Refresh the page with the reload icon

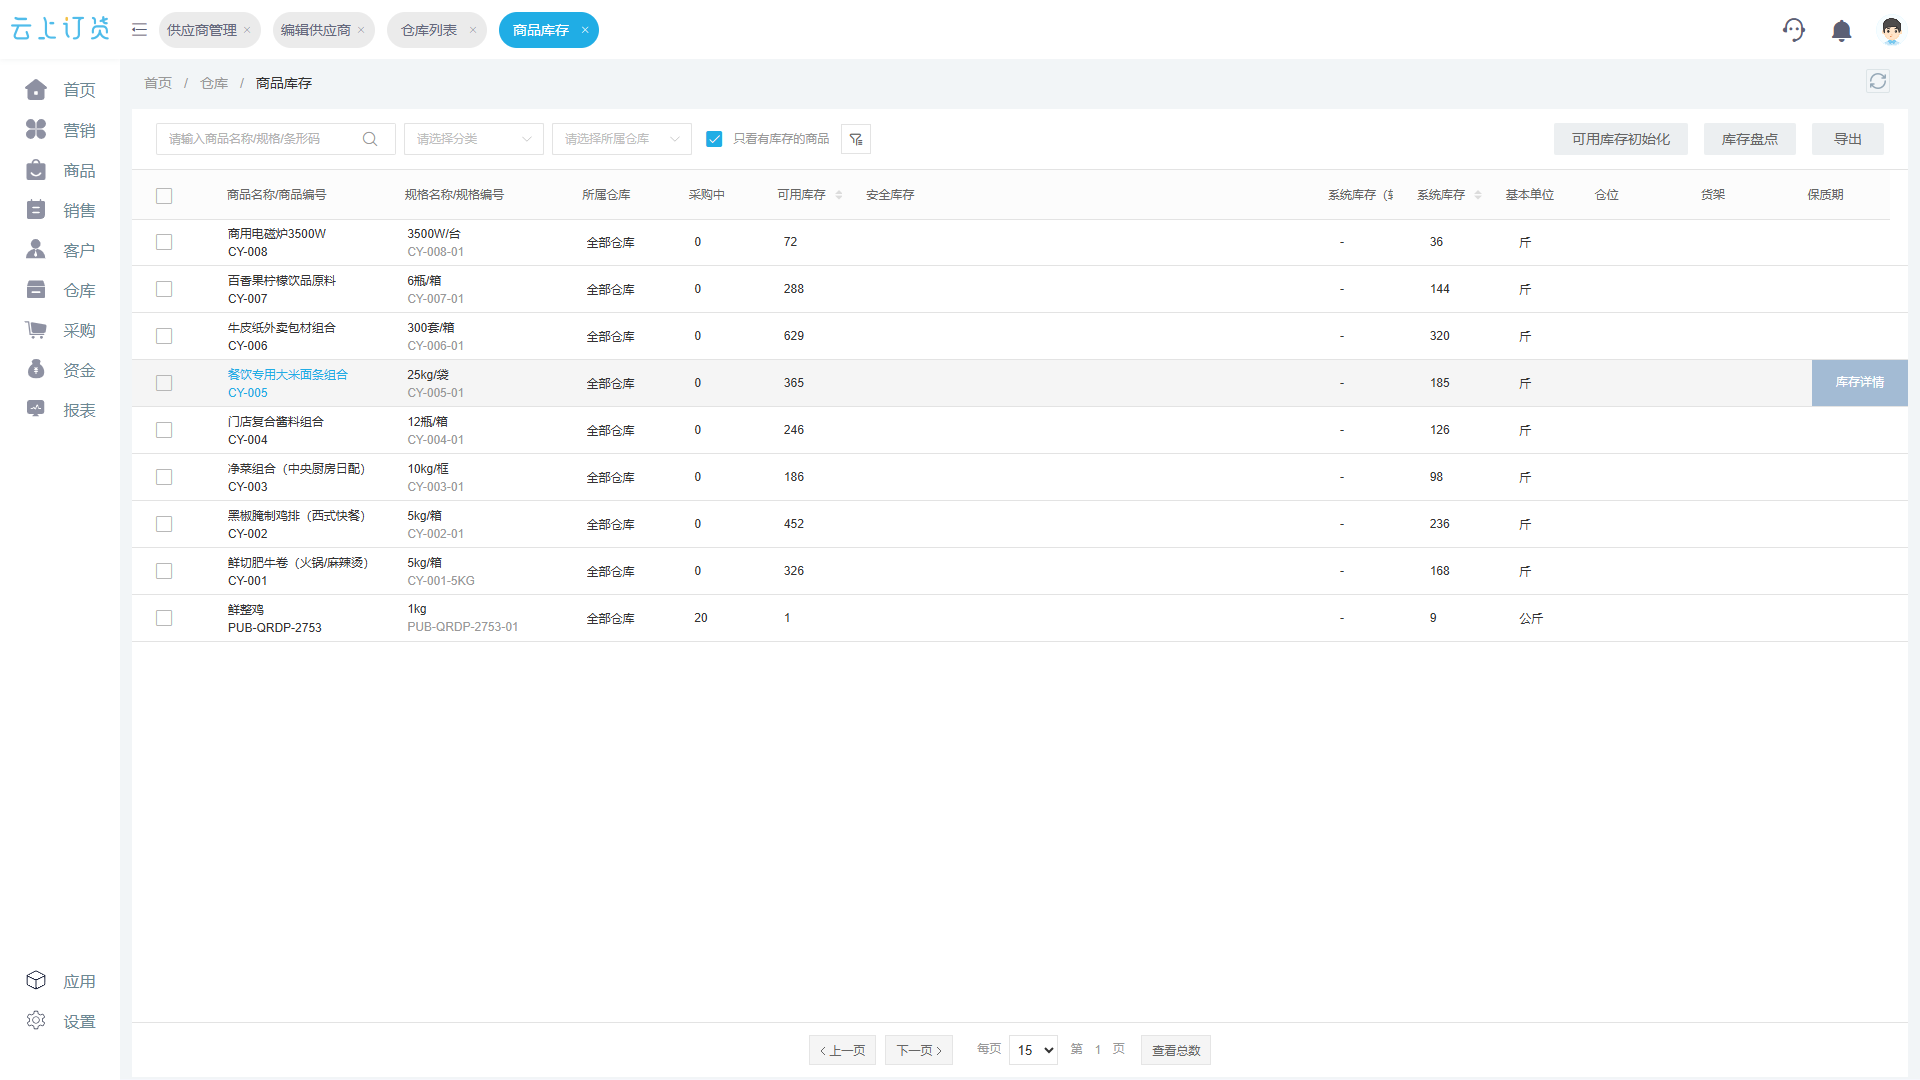(1878, 82)
